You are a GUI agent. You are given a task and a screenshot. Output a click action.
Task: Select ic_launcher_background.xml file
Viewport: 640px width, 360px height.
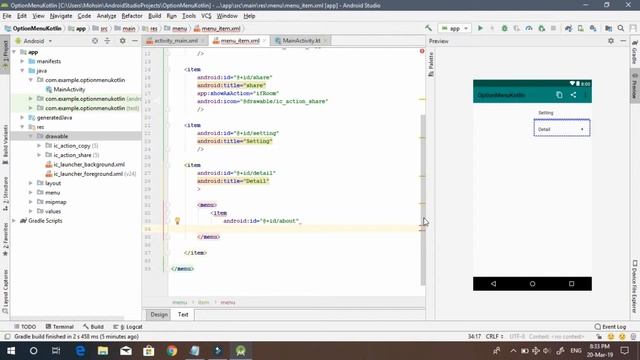[x=85, y=164]
